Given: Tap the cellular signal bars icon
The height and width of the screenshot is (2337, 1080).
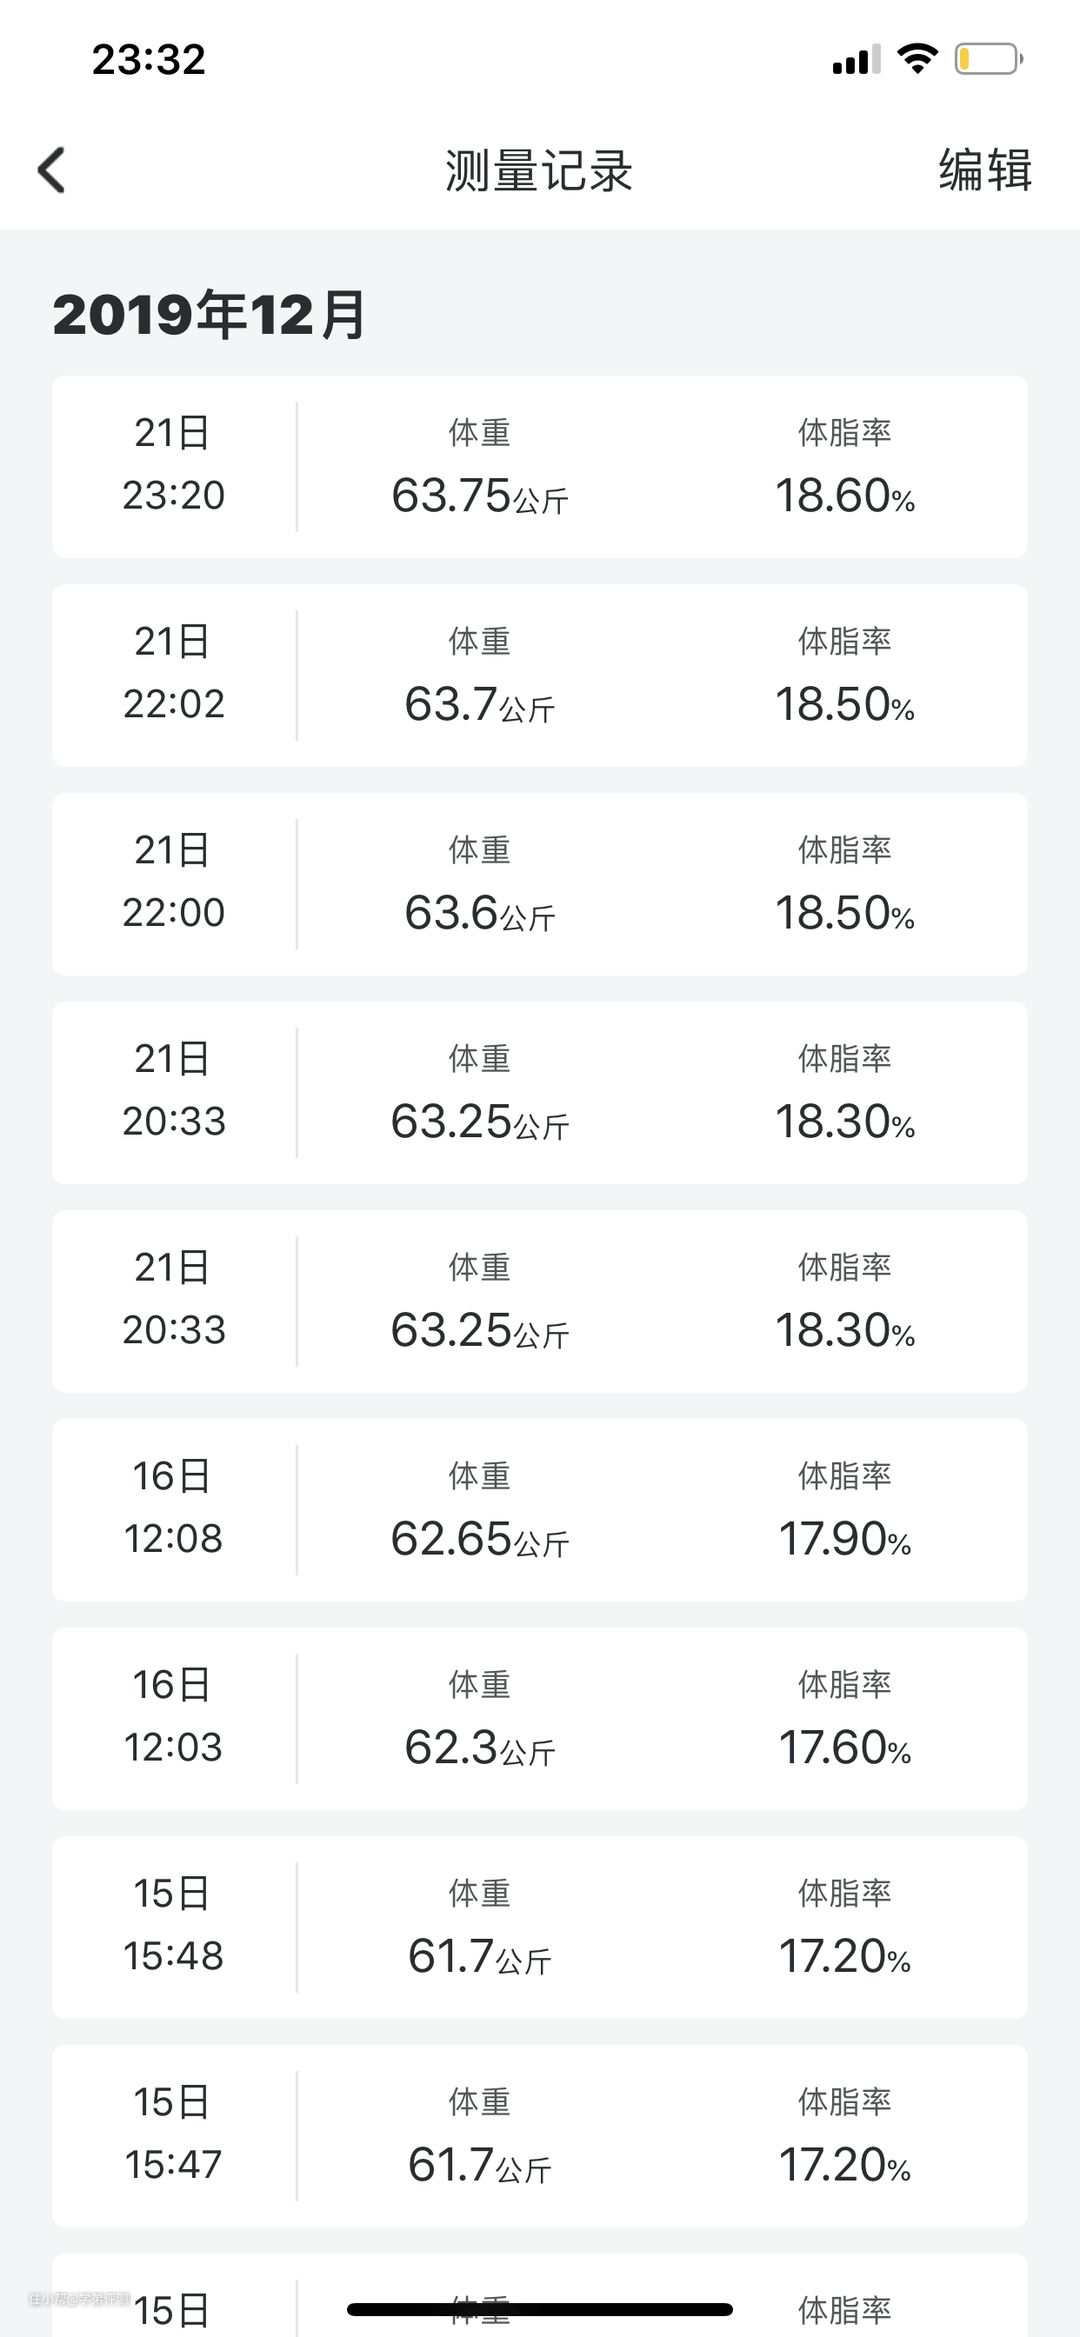Looking at the screenshot, I should [x=856, y=60].
